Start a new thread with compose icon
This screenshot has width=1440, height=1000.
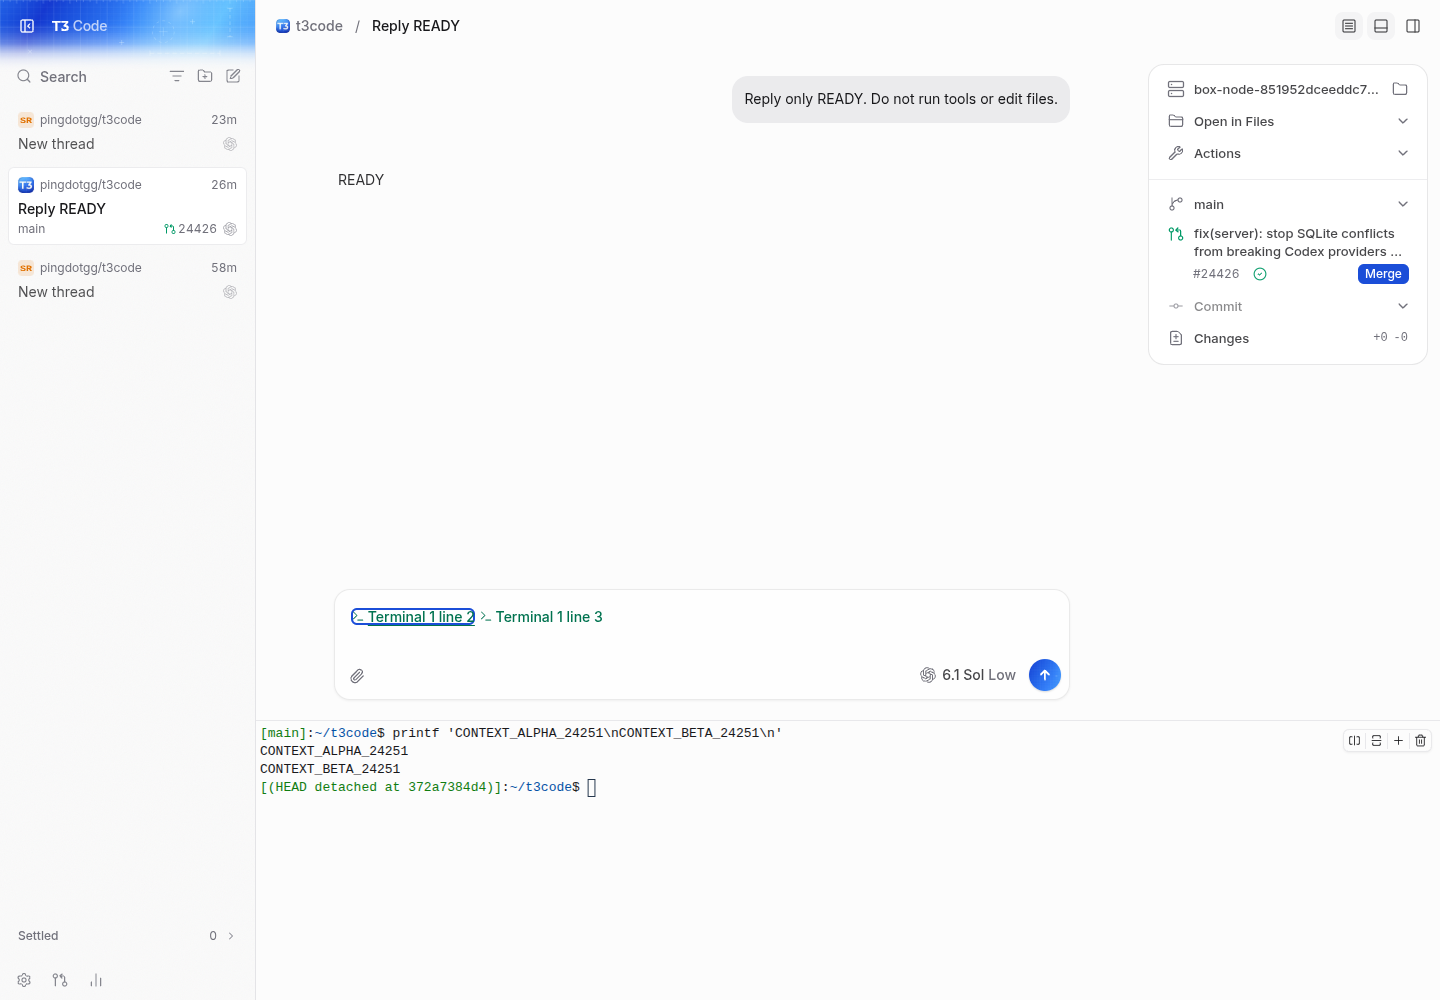point(233,76)
